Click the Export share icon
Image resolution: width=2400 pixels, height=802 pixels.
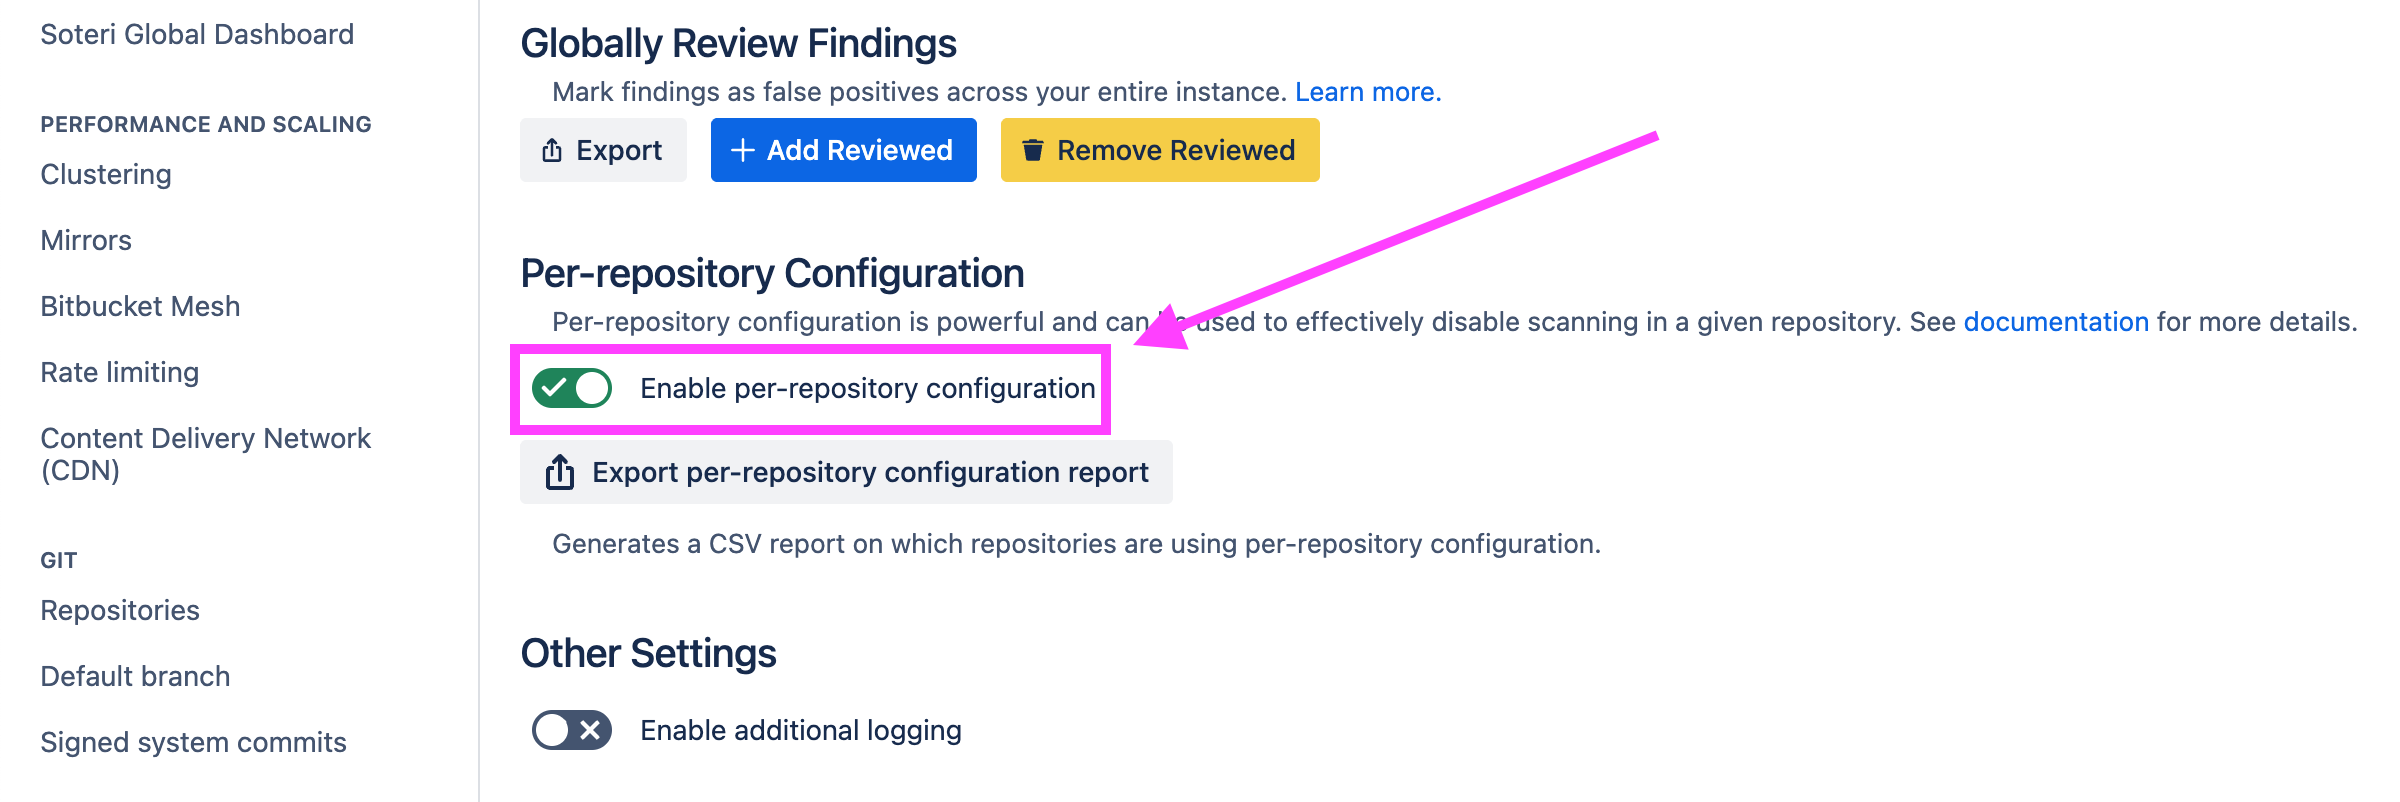[x=552, y=150]
